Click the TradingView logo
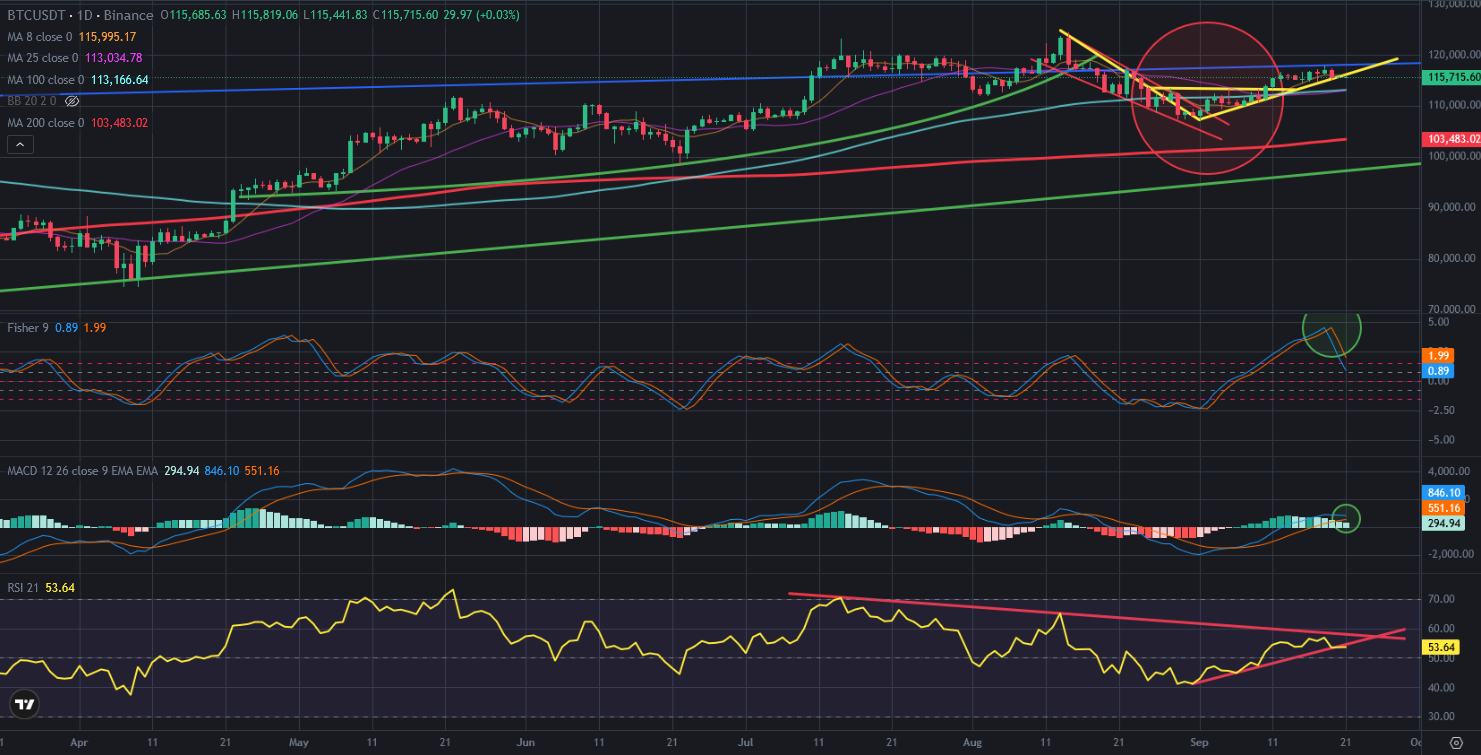 click(x=25, y=704)
